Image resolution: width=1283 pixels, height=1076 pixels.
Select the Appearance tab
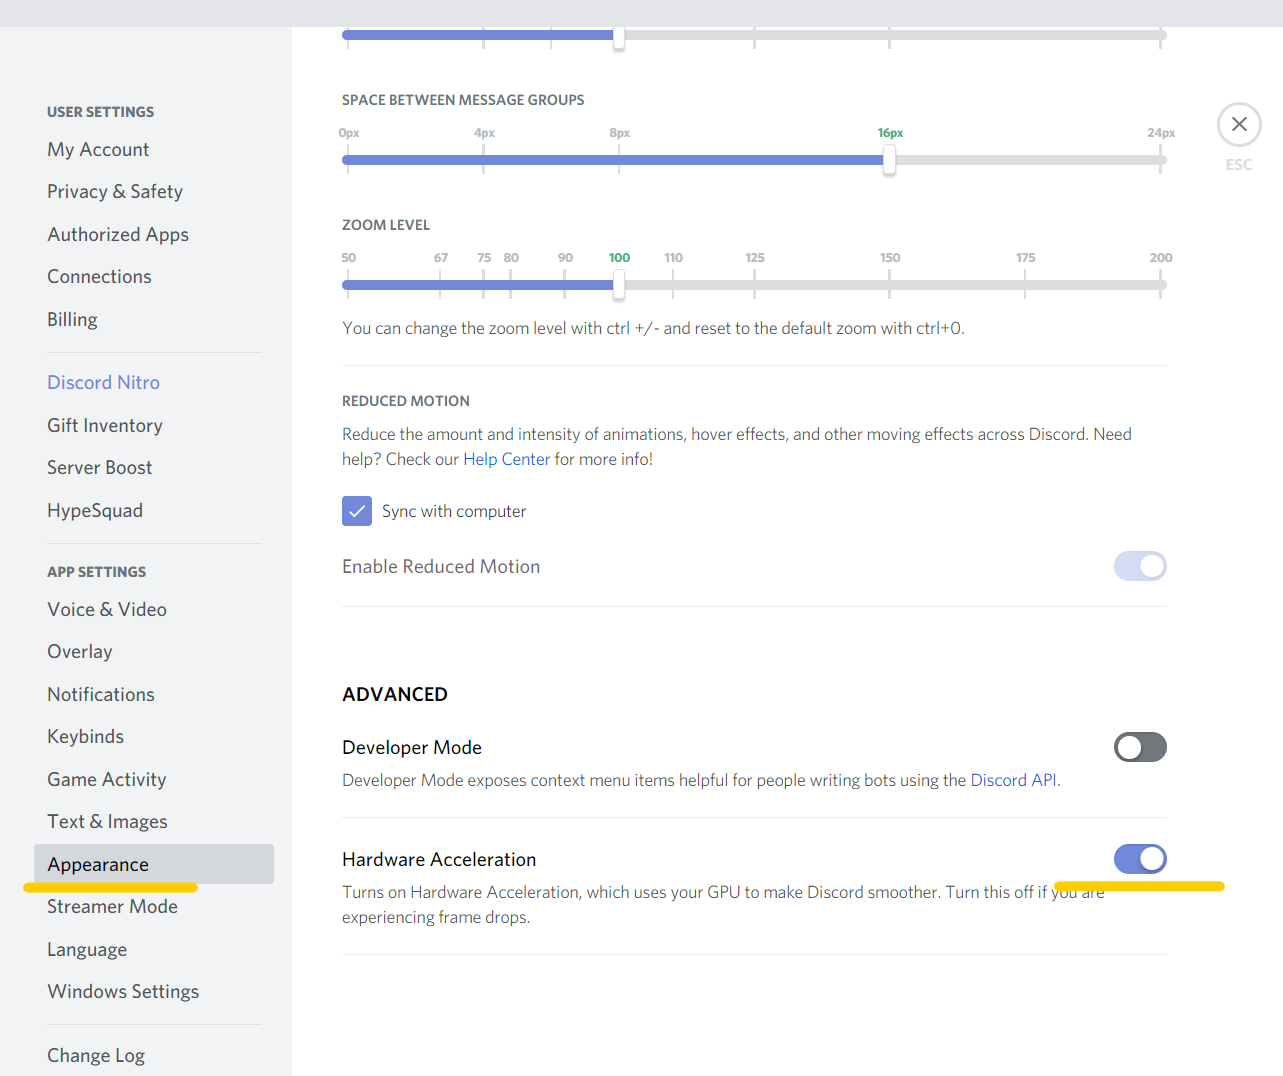tap(154, 864)
